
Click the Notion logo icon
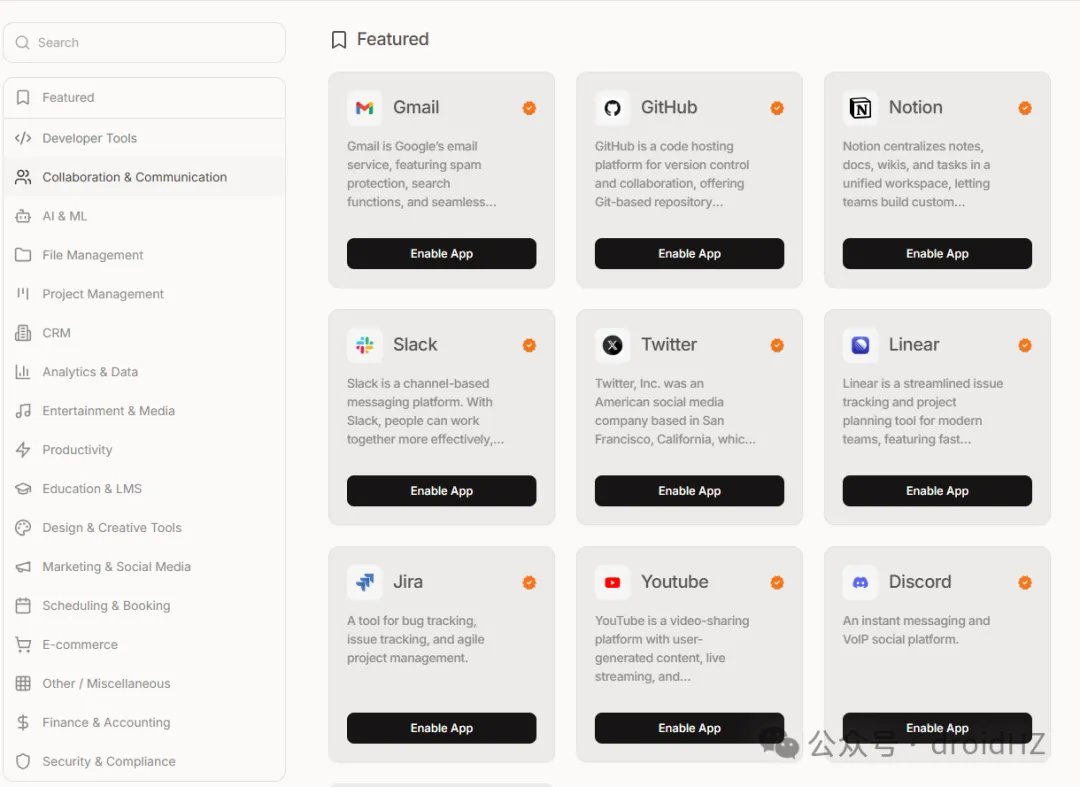click(x=860, y=108)
